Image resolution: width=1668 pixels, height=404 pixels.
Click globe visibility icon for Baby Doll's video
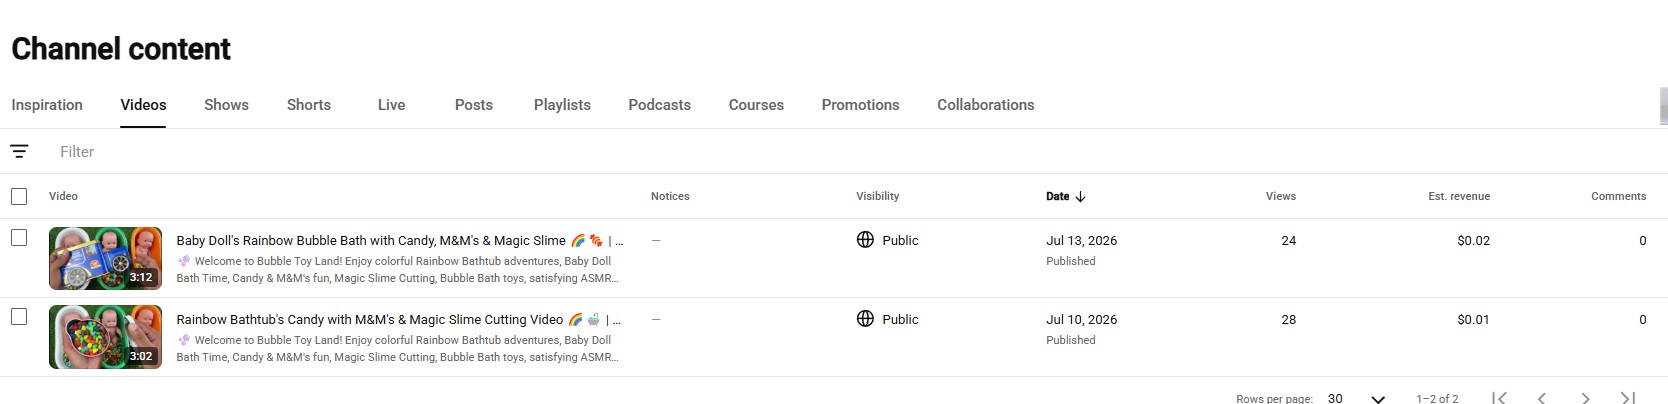pyautogui.click(x=866, y=240)
